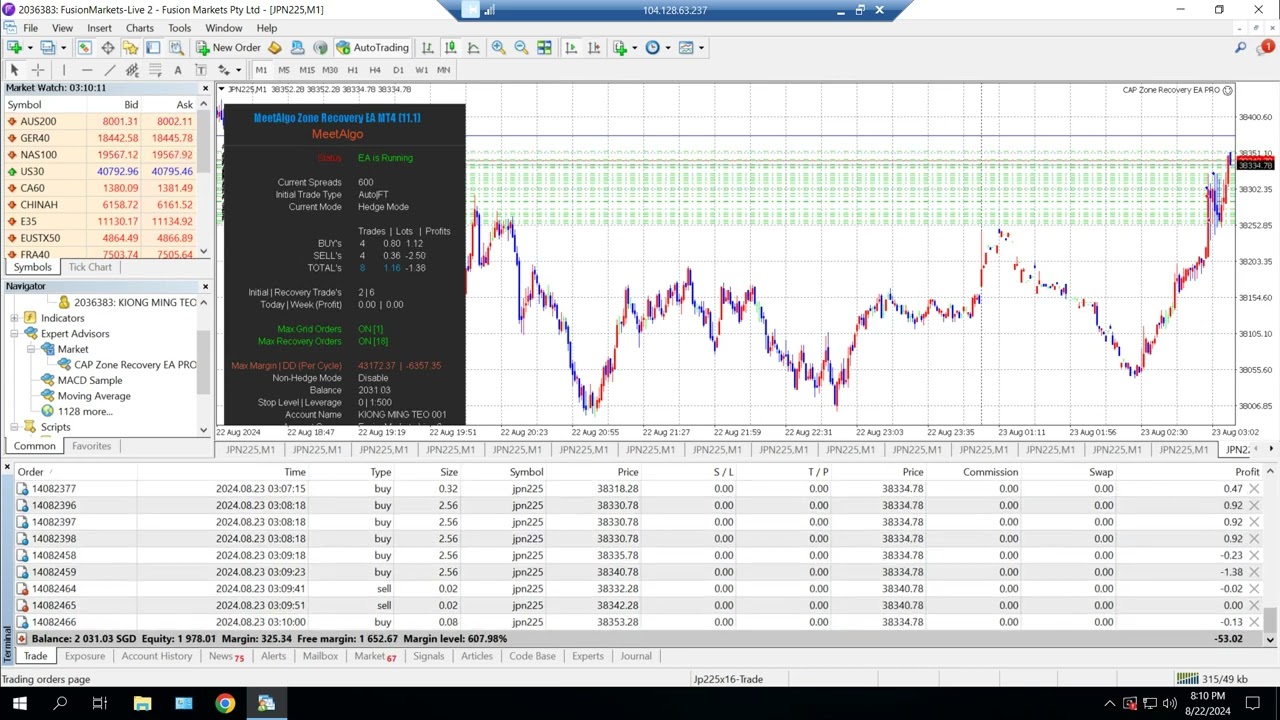Toggle the W1 timeframe button
The height and width of the screenshot is (720, 1280).
(x=421, y=70)
